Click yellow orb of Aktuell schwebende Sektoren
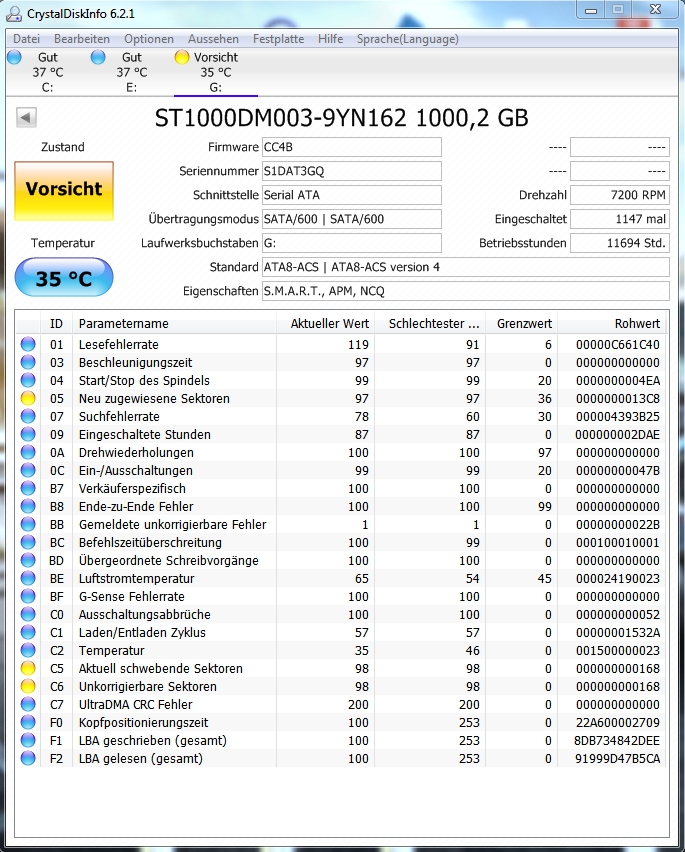This screenshot has height=852, width=685. click(x=28, y=668)
